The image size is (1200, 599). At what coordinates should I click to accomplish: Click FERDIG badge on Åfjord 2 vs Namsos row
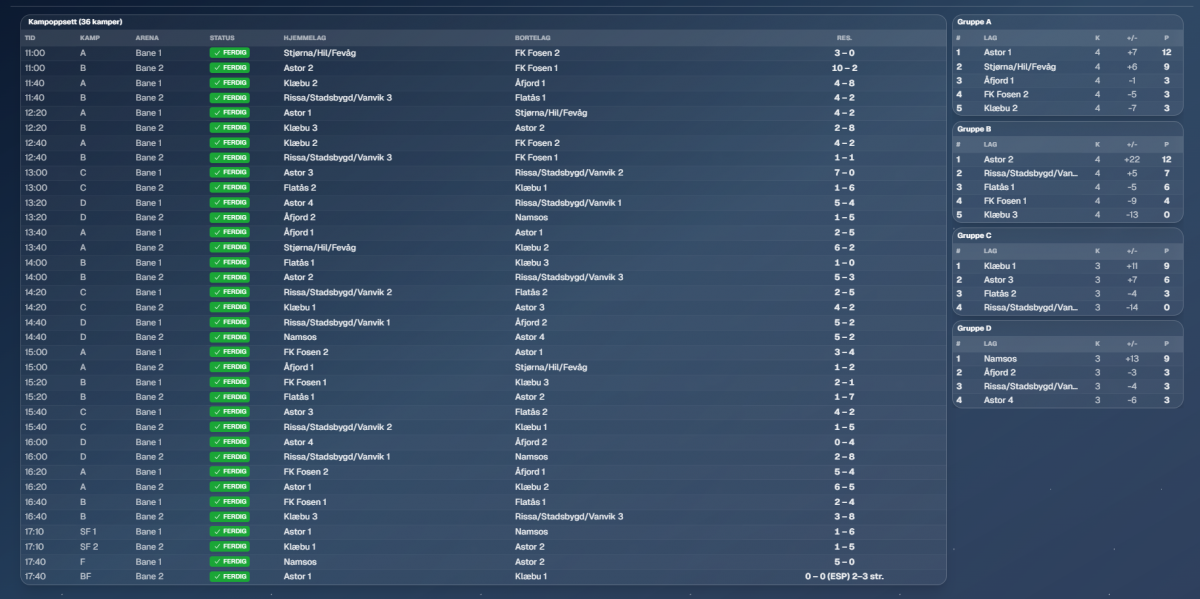[229, 217]
